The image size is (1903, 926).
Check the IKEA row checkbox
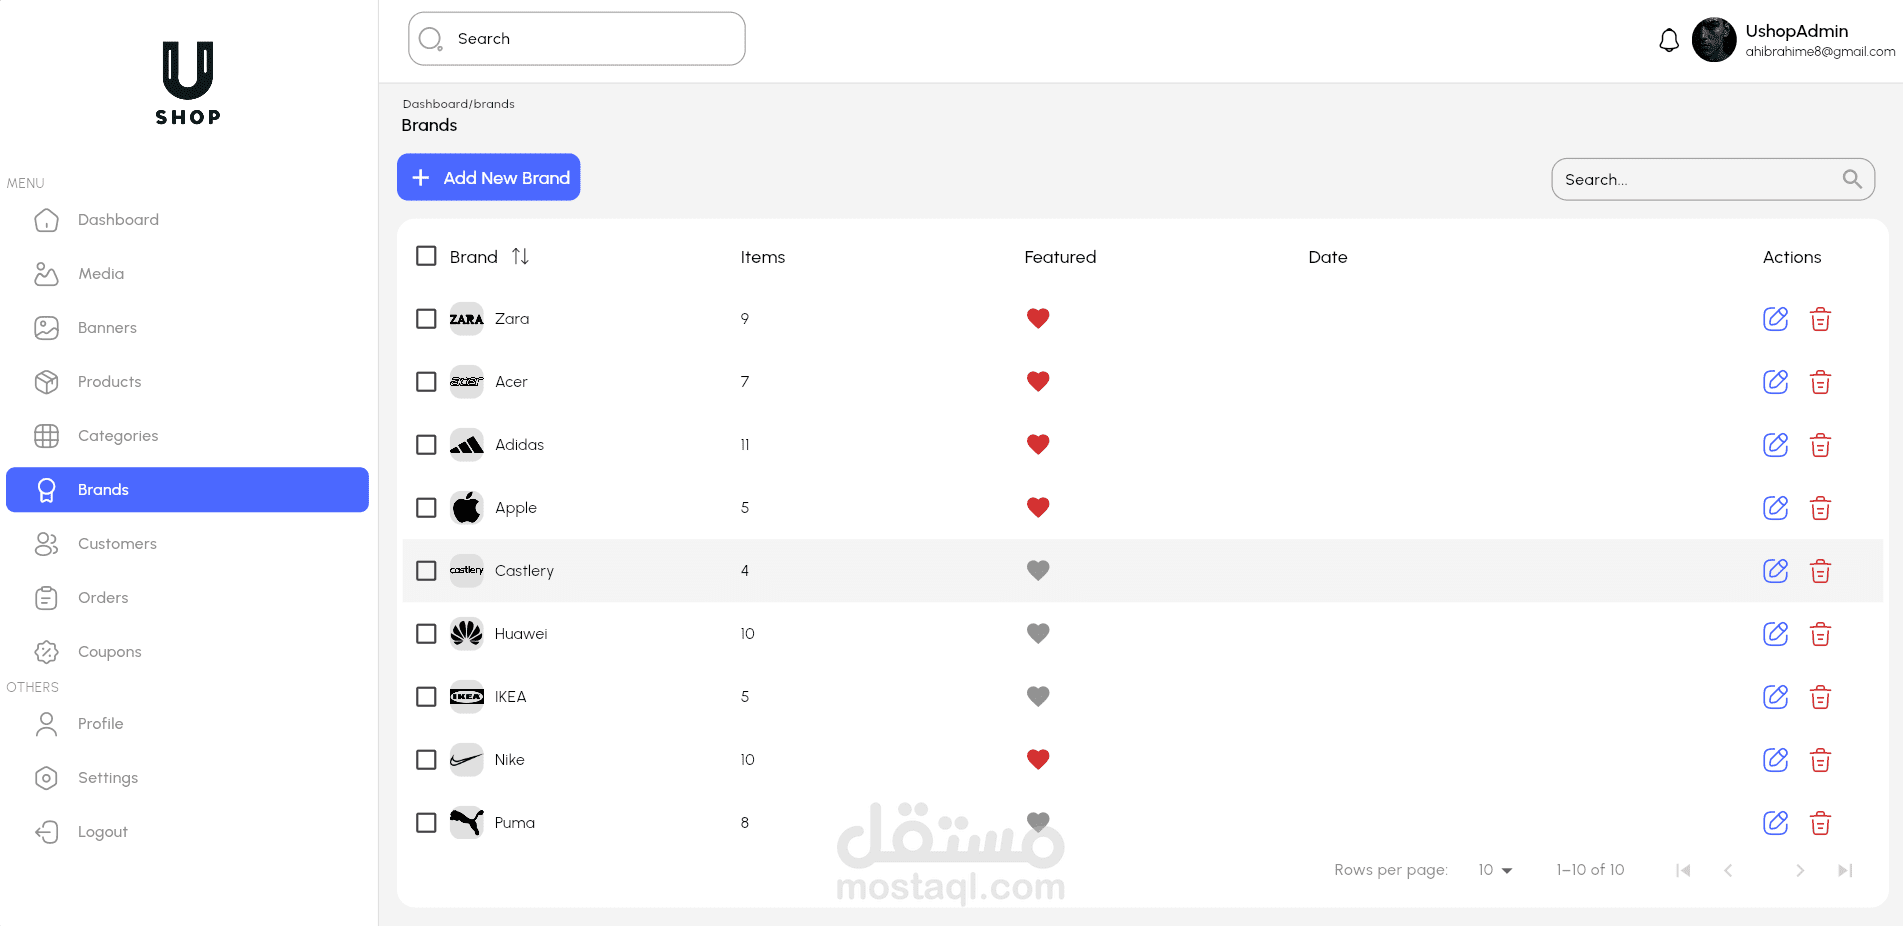tap(426, 697)
